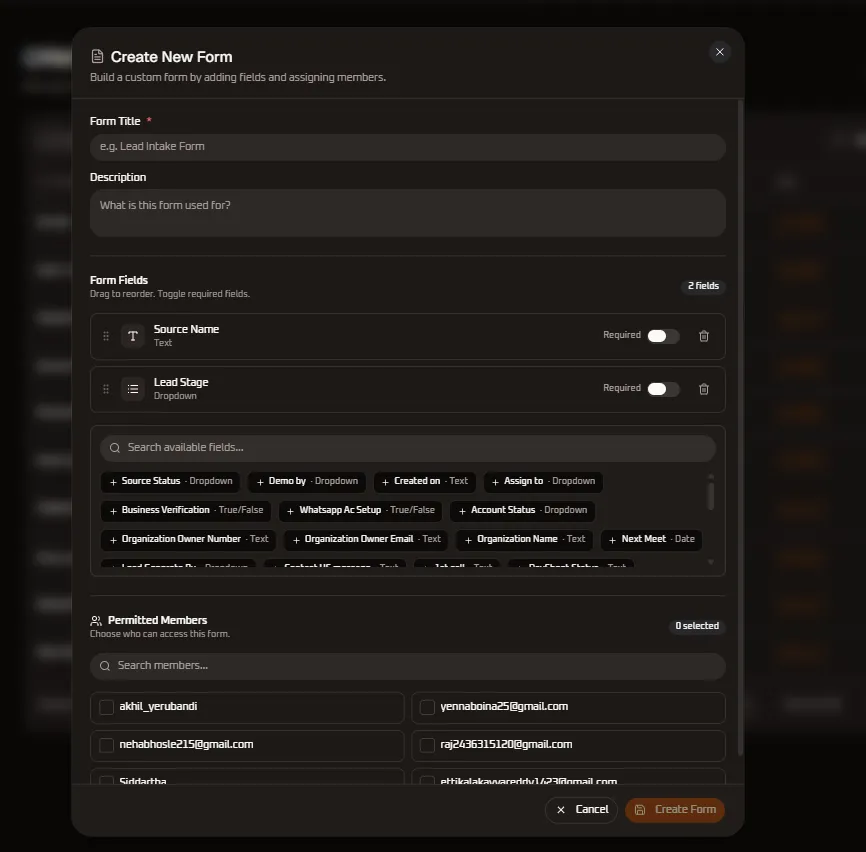The height and width of the screenshot is (852, 866).
Task: Add the Organization Owner Number field
Action: pyautogui.click(x=188, y=539)
